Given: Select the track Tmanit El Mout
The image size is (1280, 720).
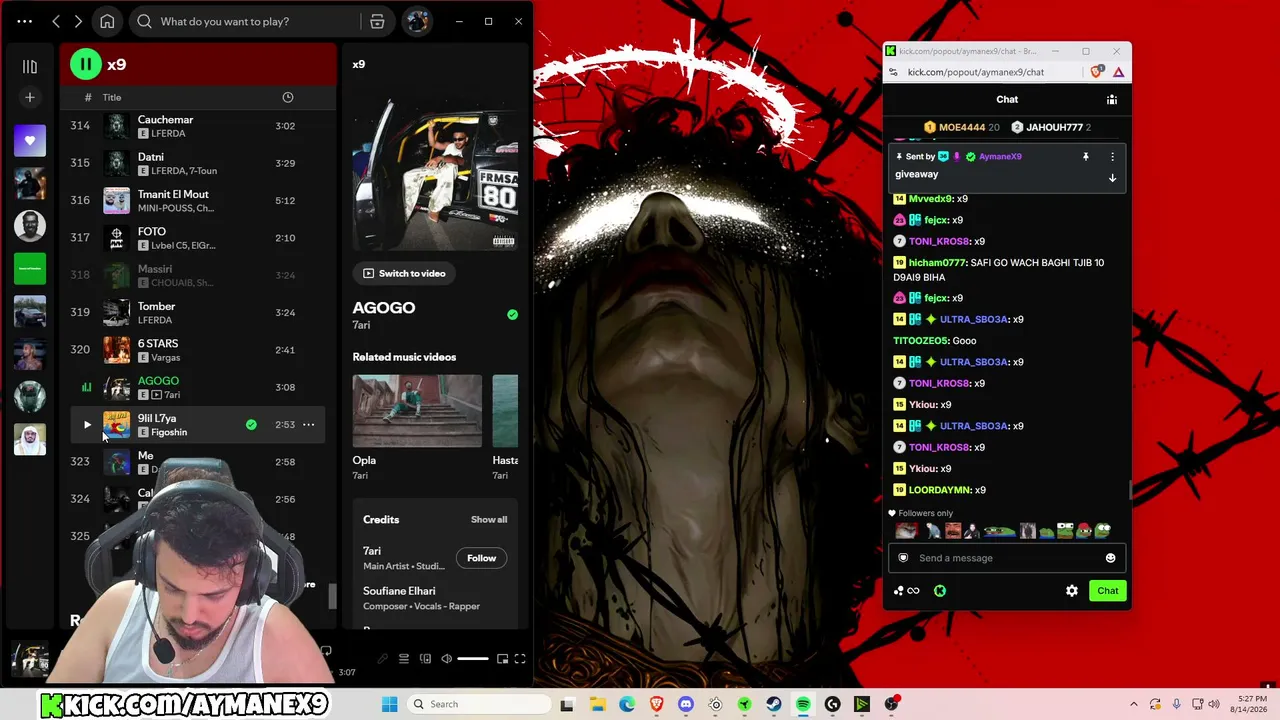Looking at the screenshot, I should [197, 200].
